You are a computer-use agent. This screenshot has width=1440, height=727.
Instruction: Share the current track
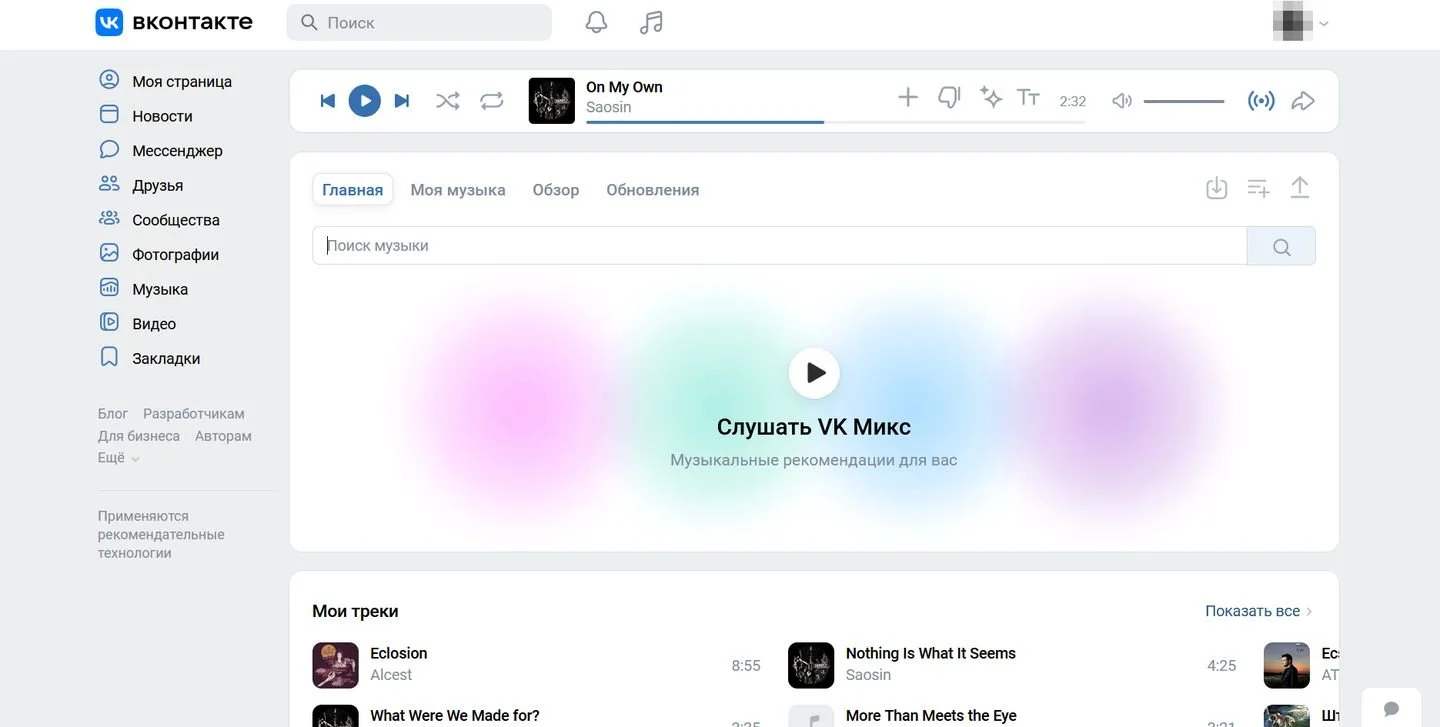1303,101
